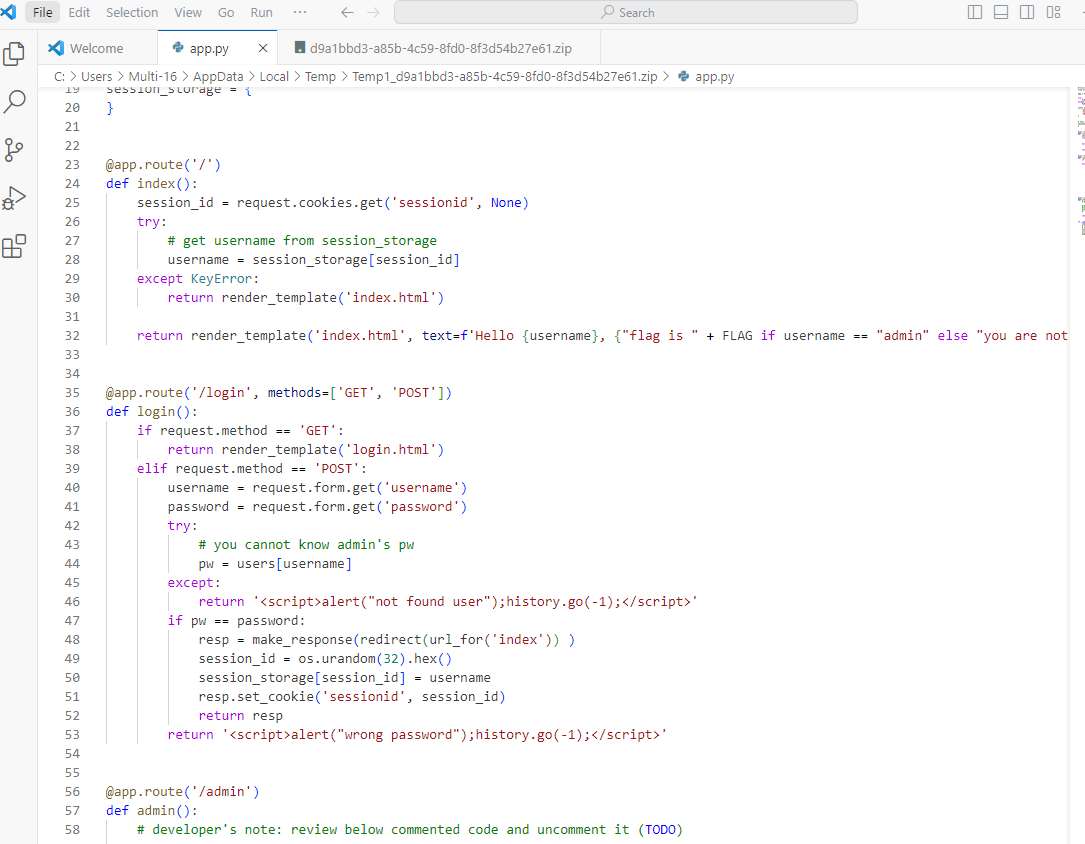
Task: Click the Search command center box
Action: [x=626, y=12]
